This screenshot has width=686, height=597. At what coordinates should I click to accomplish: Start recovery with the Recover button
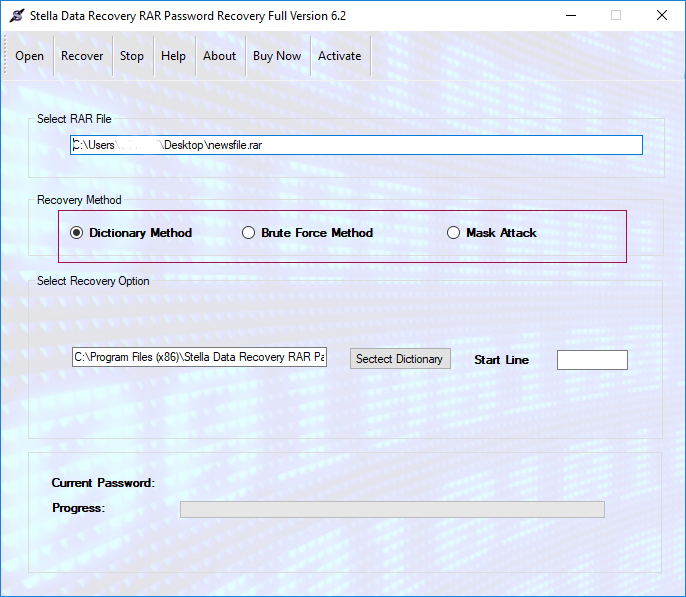point(82,56)
